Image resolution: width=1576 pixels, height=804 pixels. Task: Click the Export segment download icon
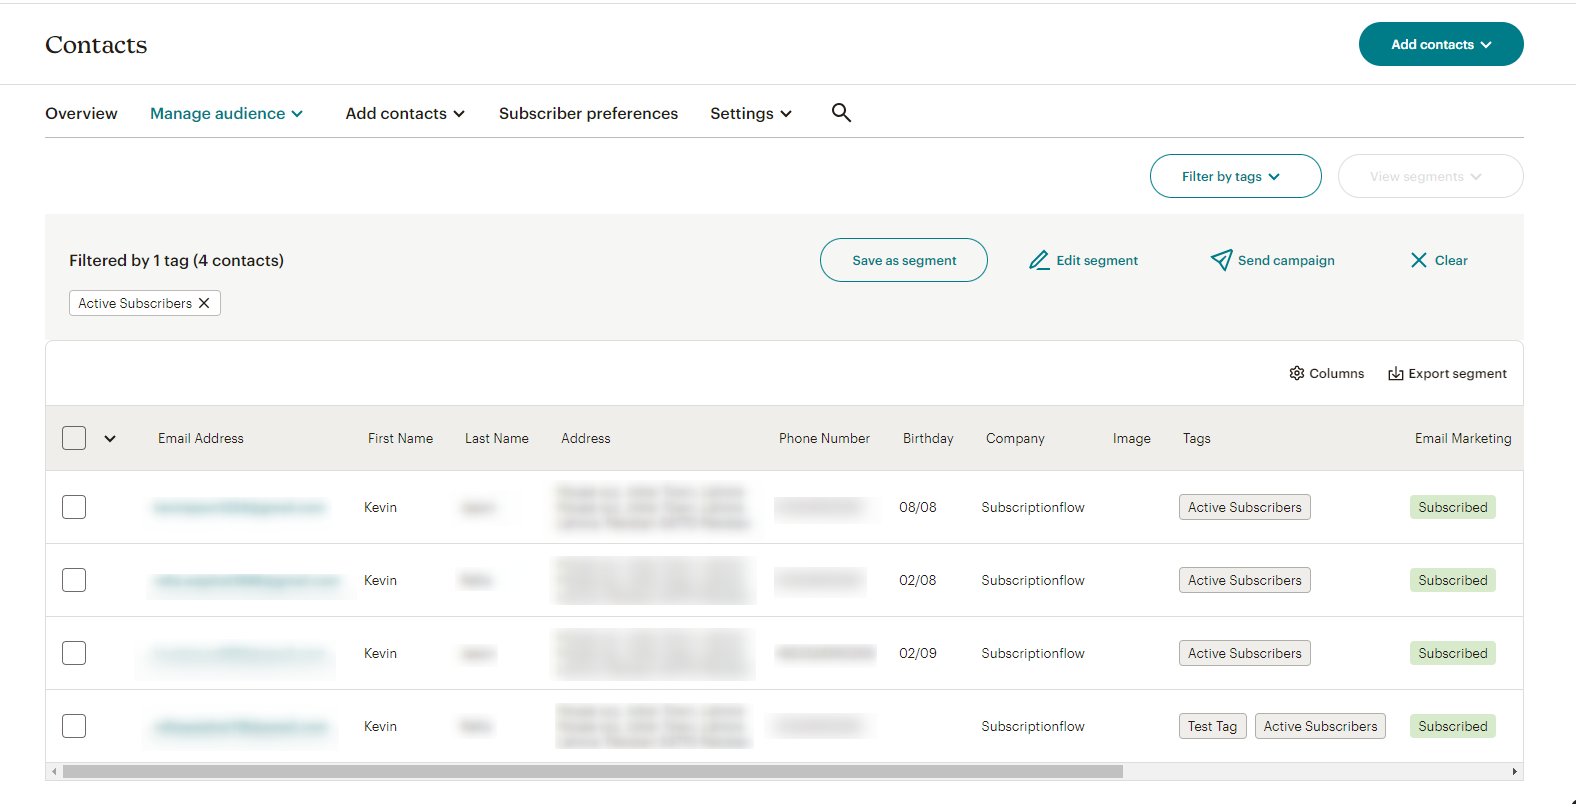pos(1396,373)
